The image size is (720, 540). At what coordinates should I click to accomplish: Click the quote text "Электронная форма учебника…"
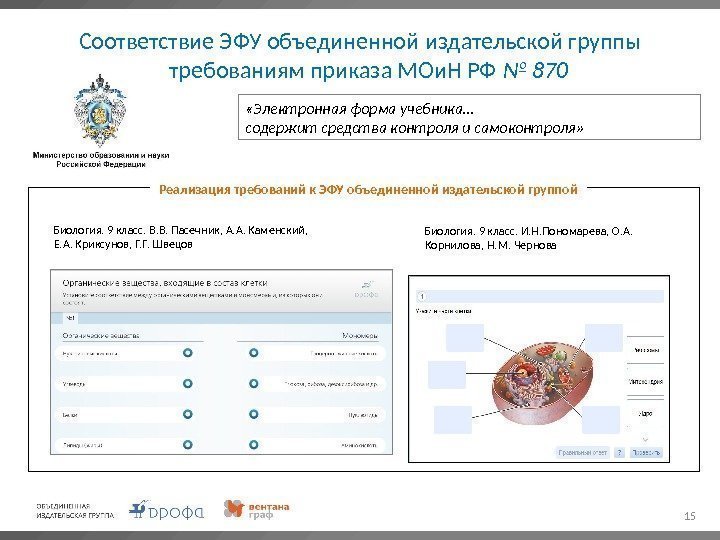pos(360,109)
